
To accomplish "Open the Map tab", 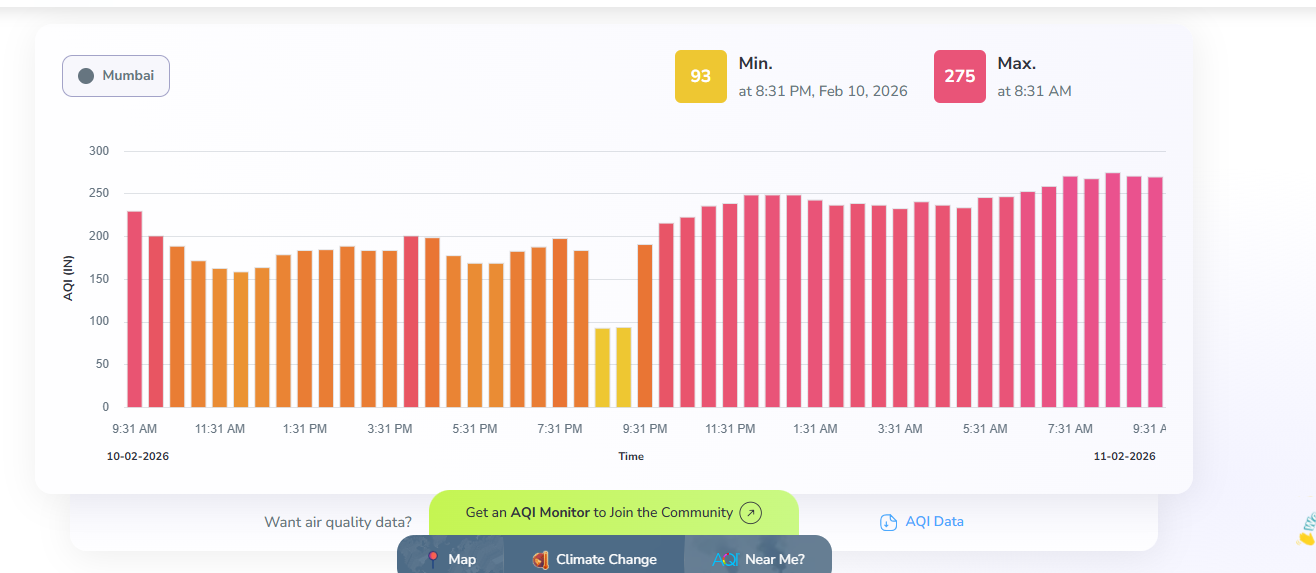I will click(x=450, y=559).
